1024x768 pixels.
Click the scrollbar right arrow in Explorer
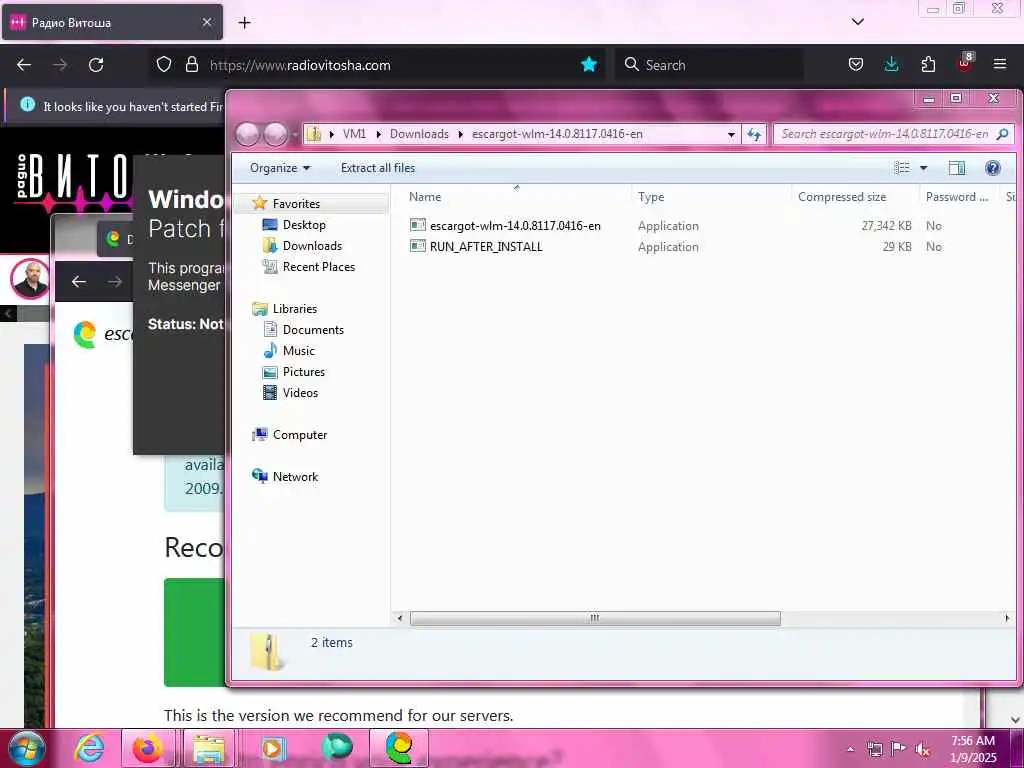[x=1006, y=618]
